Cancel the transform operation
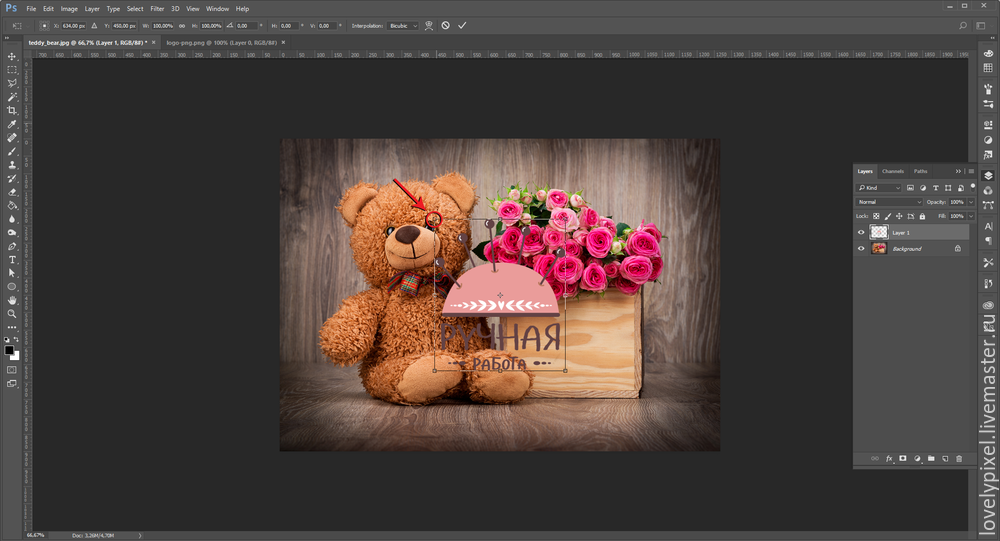Viewport: 1000px width, 541px height. [x=445, y=25]
